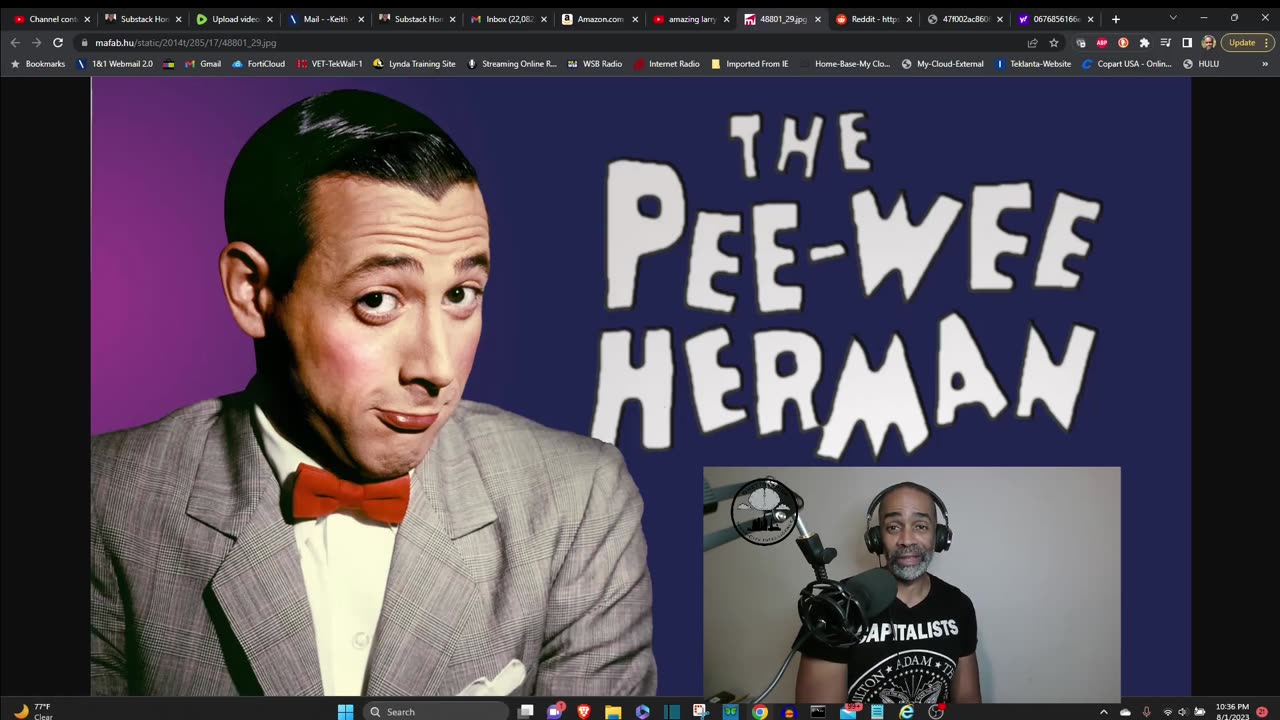Image resolution: width=1280 pixels, height=720 pixels.
Task: Open the VET-TekWall-1 bookmark
Action: 329,64
